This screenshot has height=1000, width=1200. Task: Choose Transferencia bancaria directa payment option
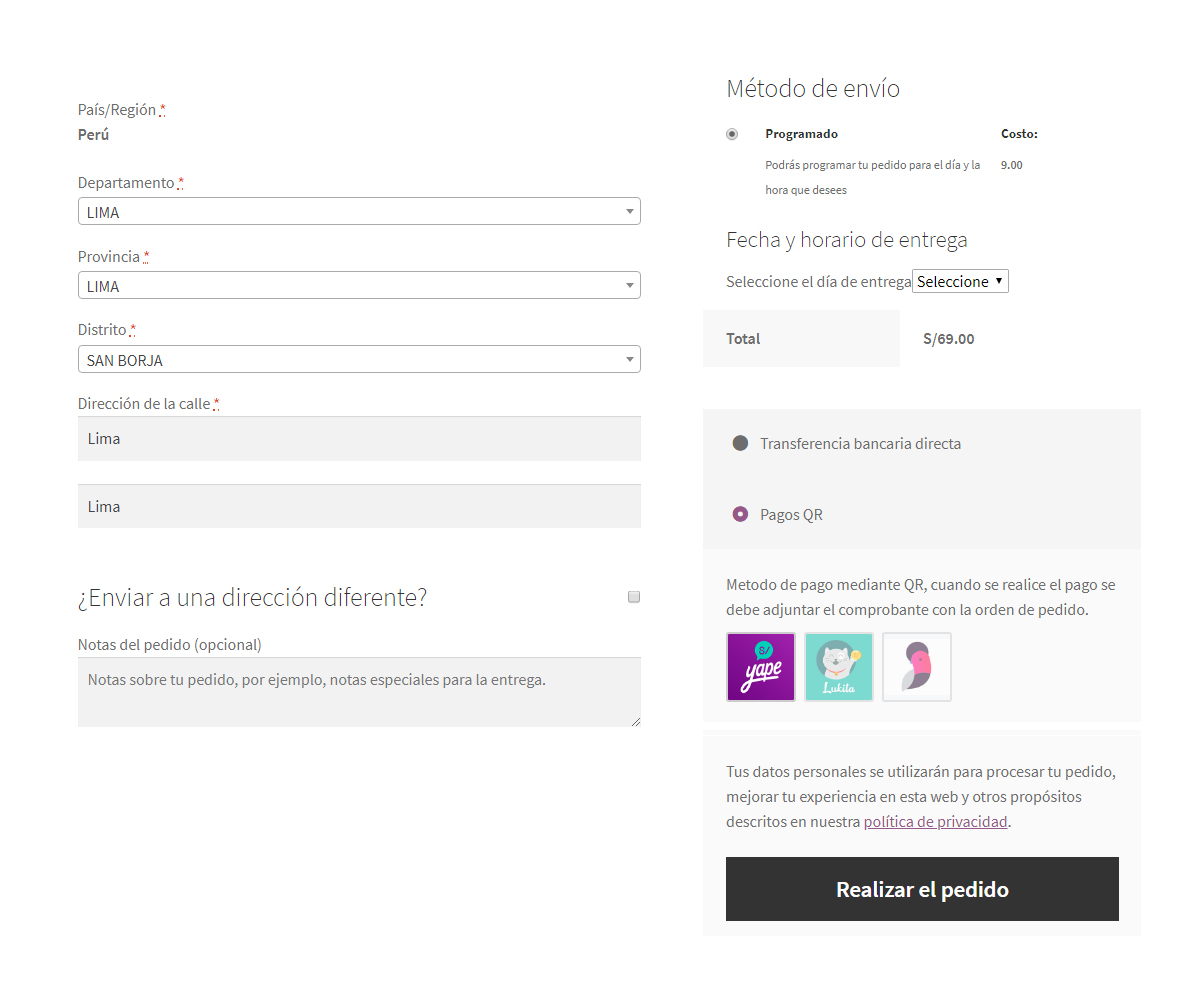(740, 443)
